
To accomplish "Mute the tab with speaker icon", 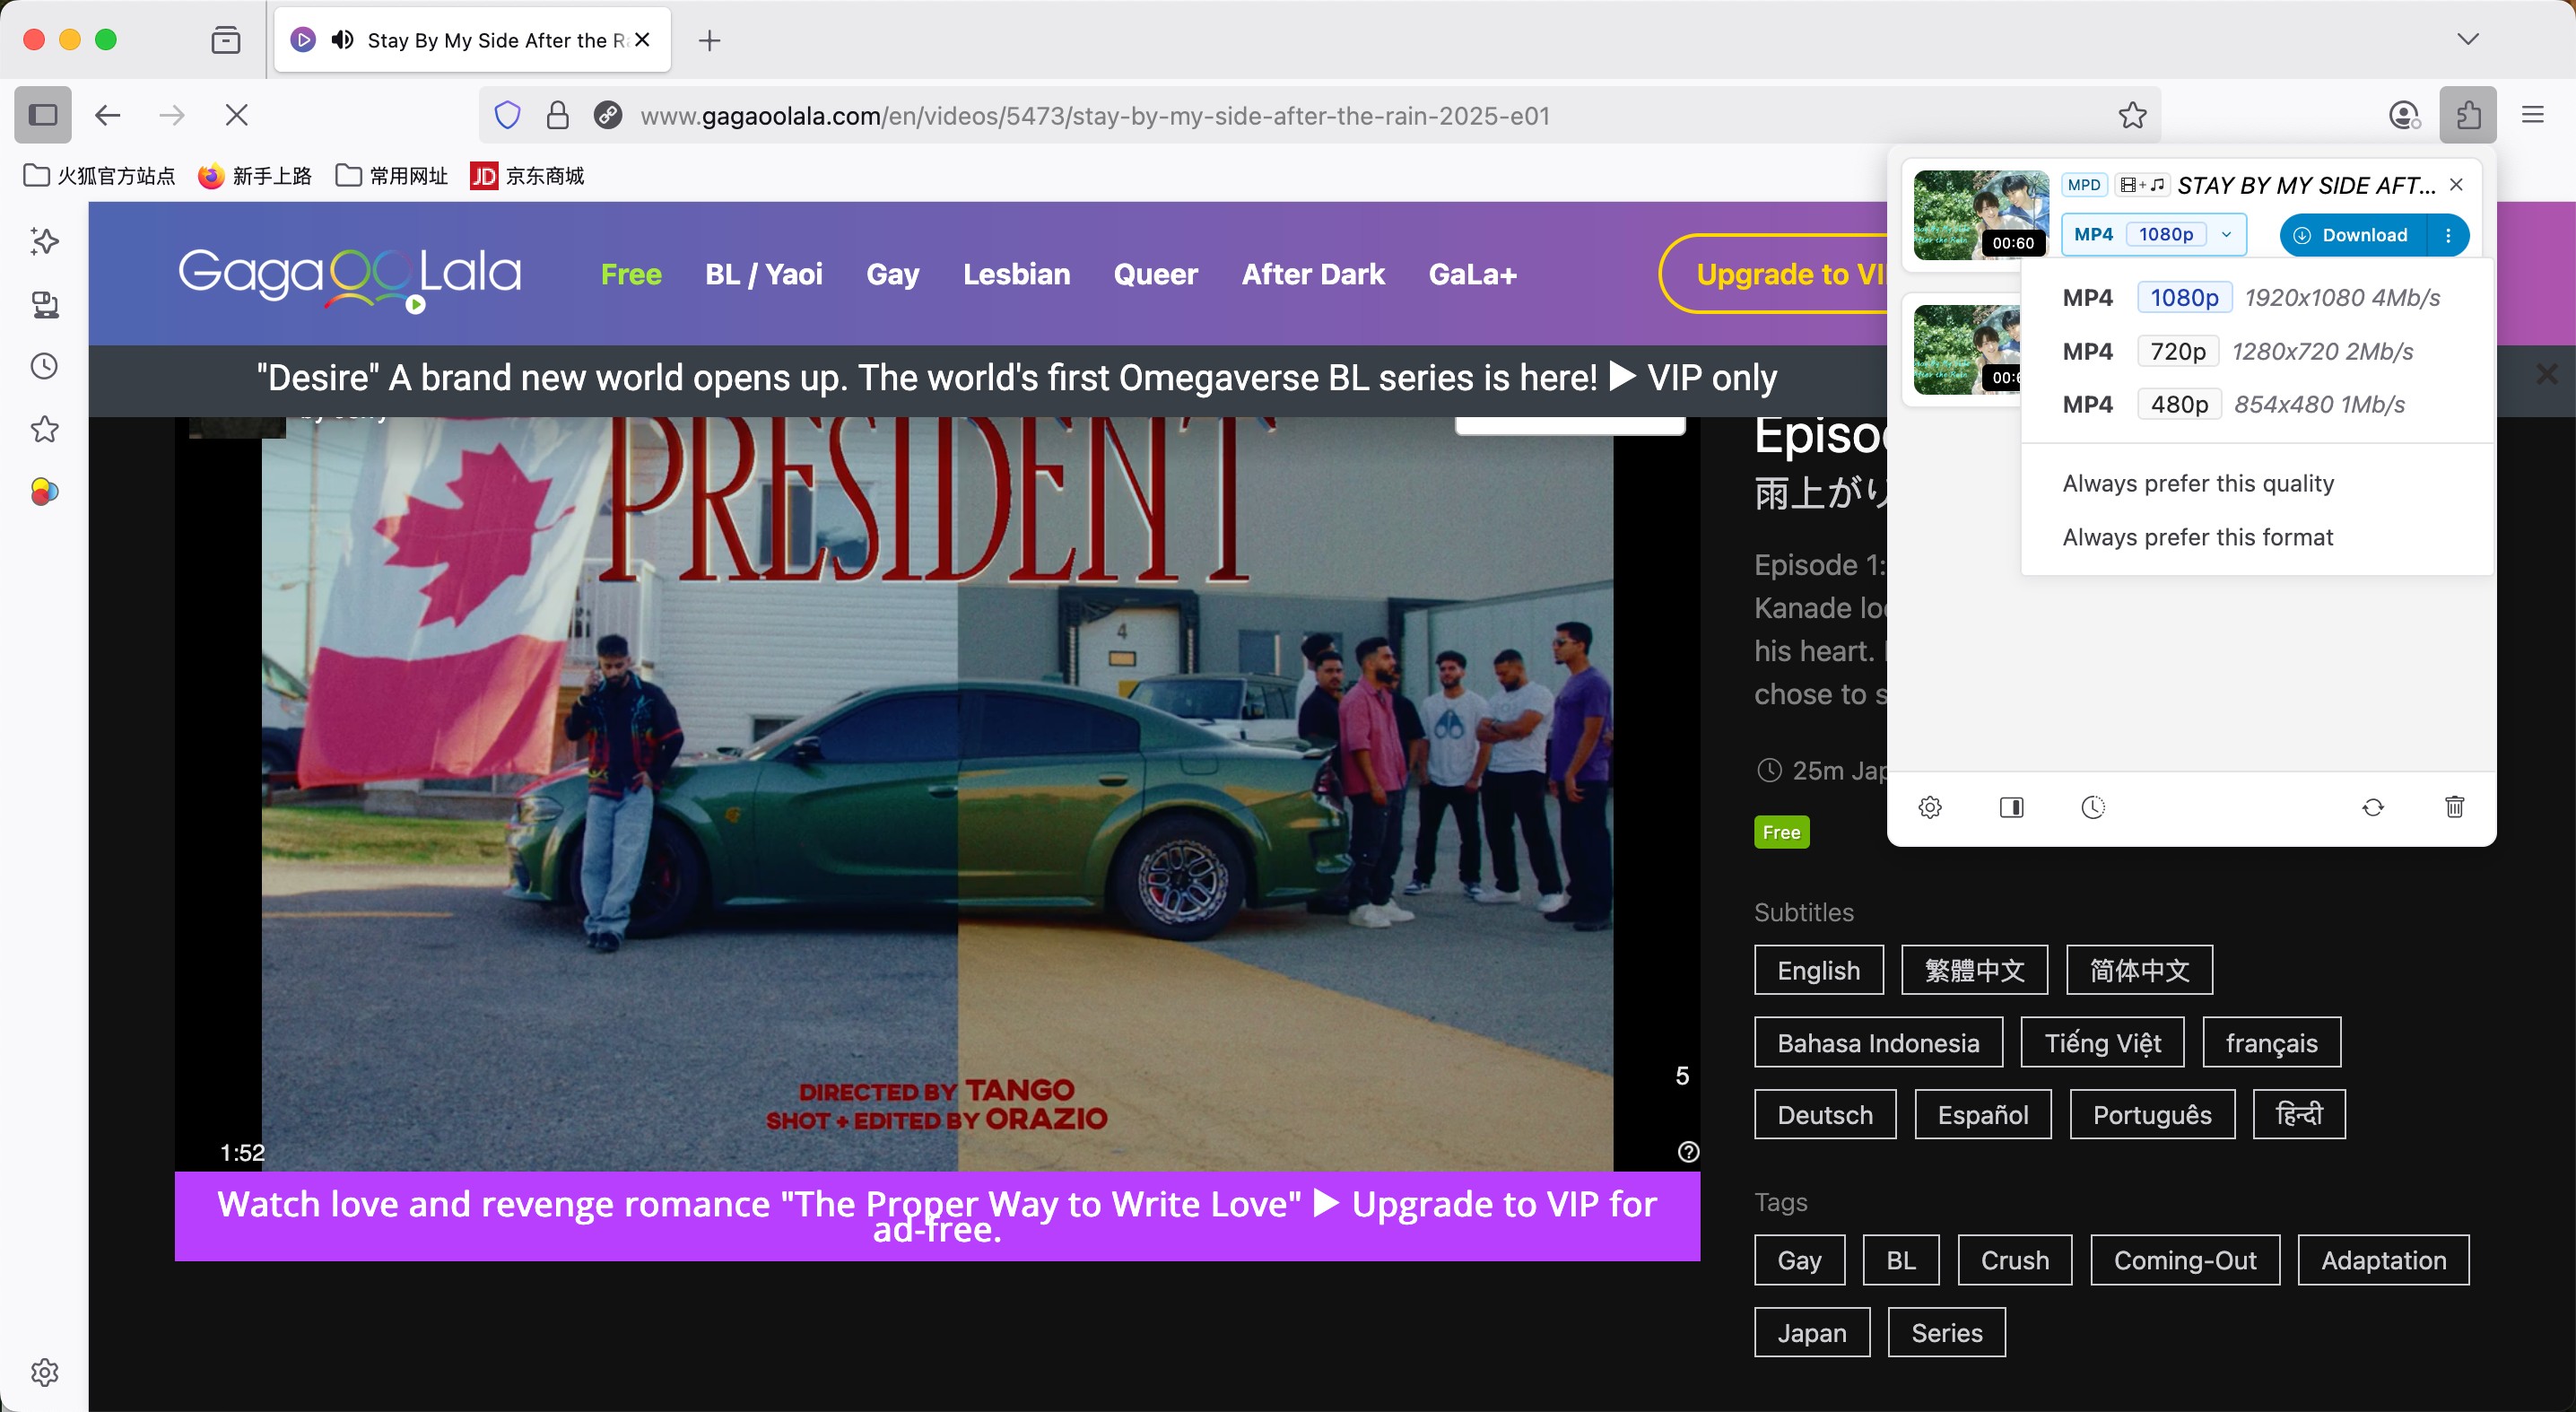I will point(342,40).
